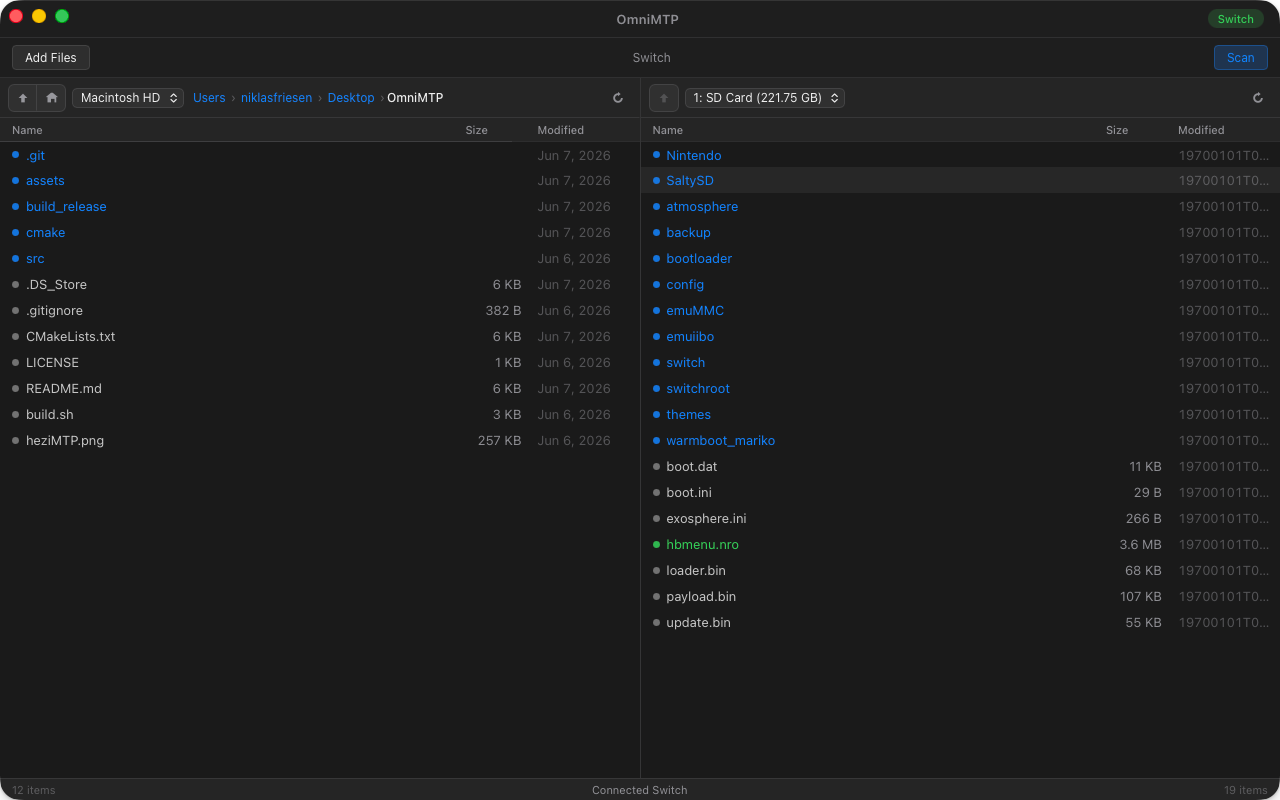The image size is (1280, 800).
Task: Select the .git folder
Action: coord(320,155)
